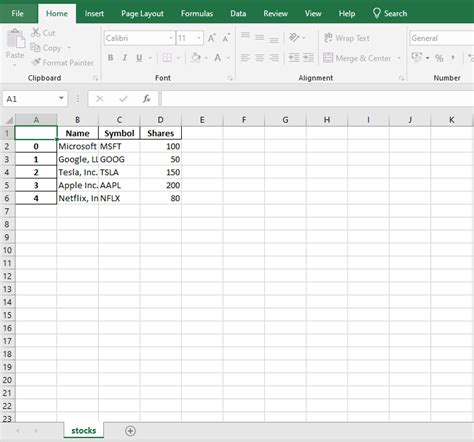Click the Accounting Number Format icon
The height and width of the screenshot is (442, 474).
click(417, 57)
